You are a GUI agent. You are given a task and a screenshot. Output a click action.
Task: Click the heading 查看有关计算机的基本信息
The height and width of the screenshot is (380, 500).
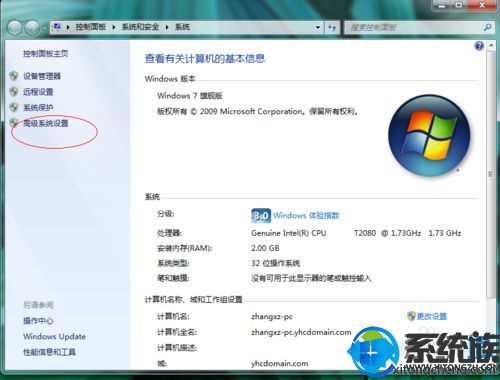pyautogui.click(x=205, y=59)
